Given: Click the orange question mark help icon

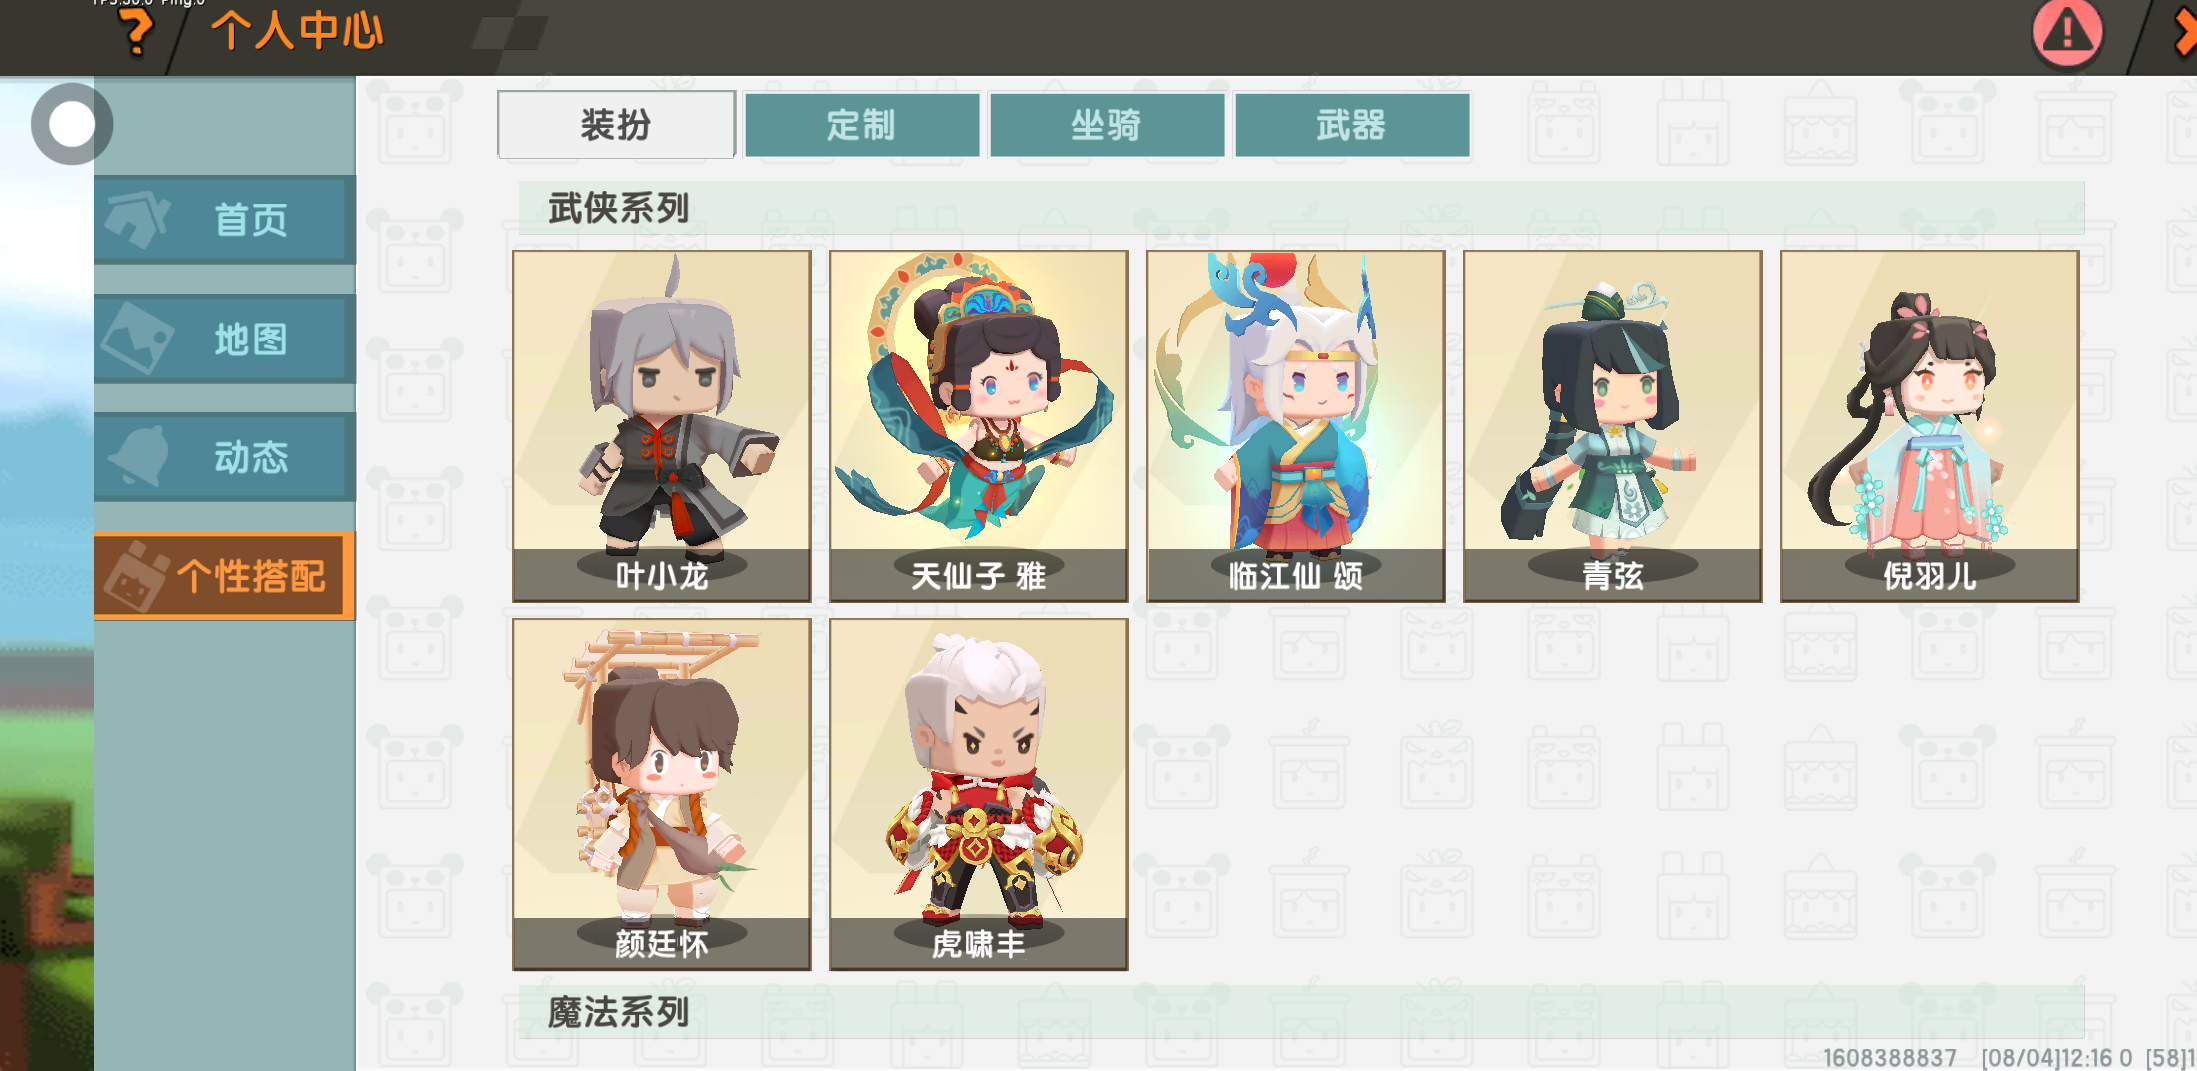Looking at the screenshot, I should [137, 31].
